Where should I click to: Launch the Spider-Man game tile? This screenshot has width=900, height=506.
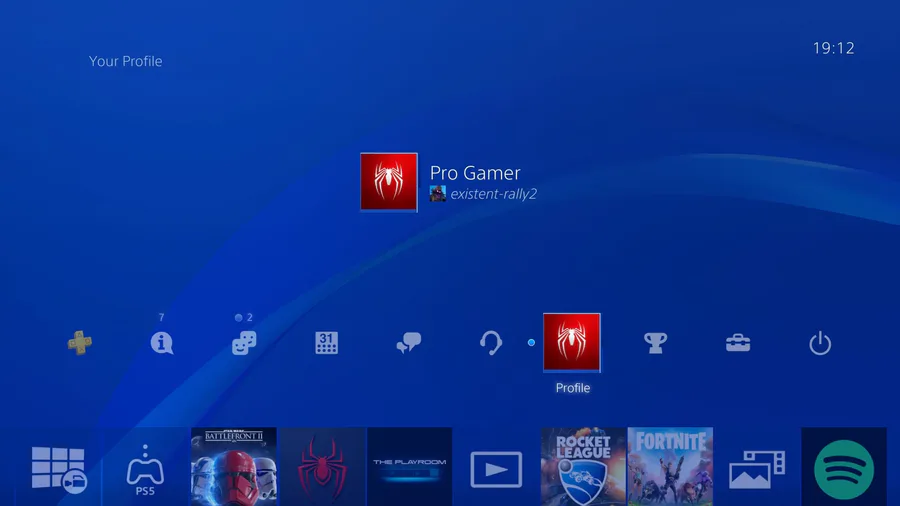[322, 467]
